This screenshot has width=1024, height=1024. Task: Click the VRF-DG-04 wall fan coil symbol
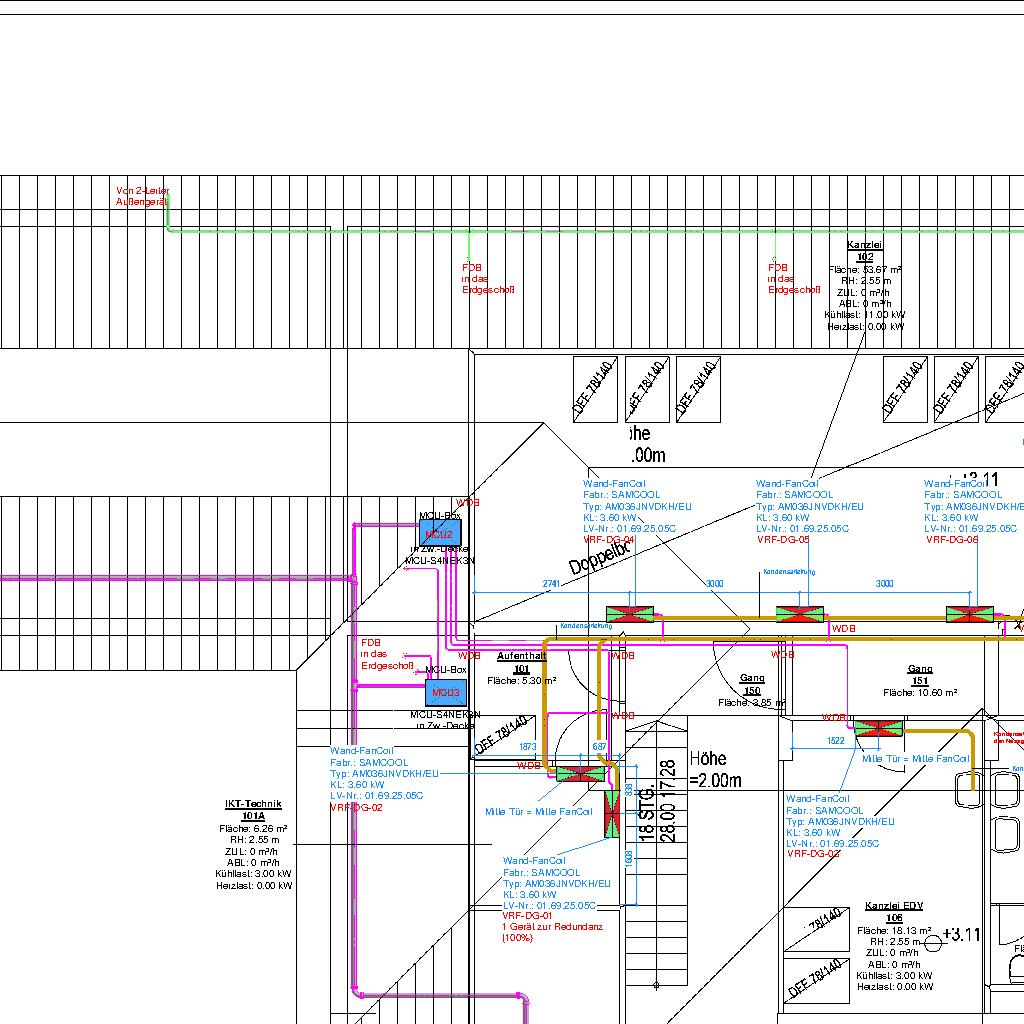(631, 614)
